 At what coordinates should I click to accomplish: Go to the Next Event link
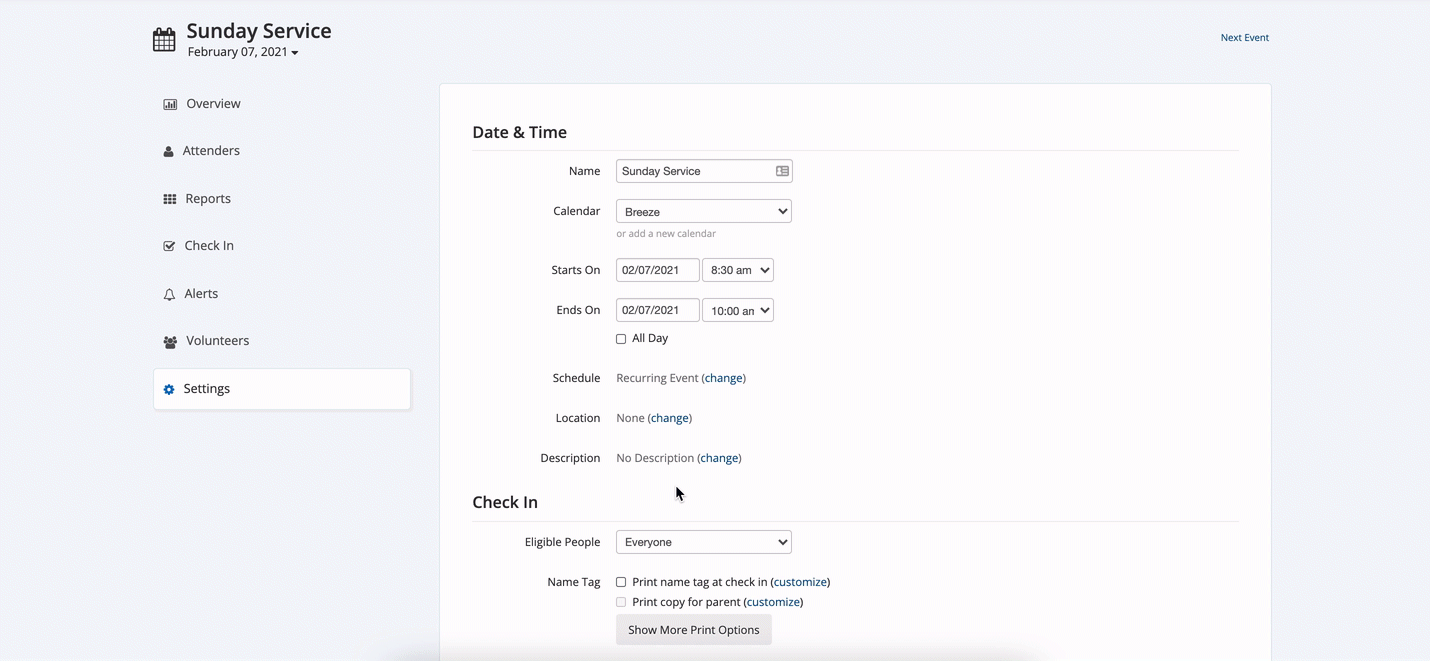[1244, 38]
